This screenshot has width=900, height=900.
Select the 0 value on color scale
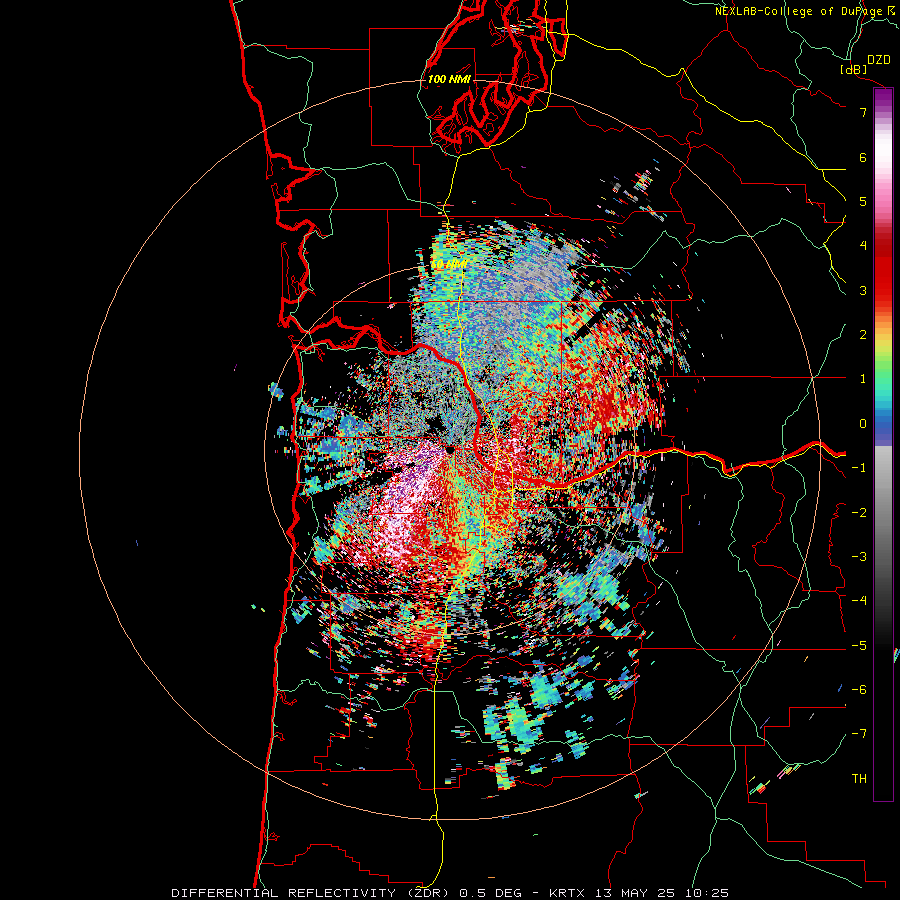coord(863,424)
